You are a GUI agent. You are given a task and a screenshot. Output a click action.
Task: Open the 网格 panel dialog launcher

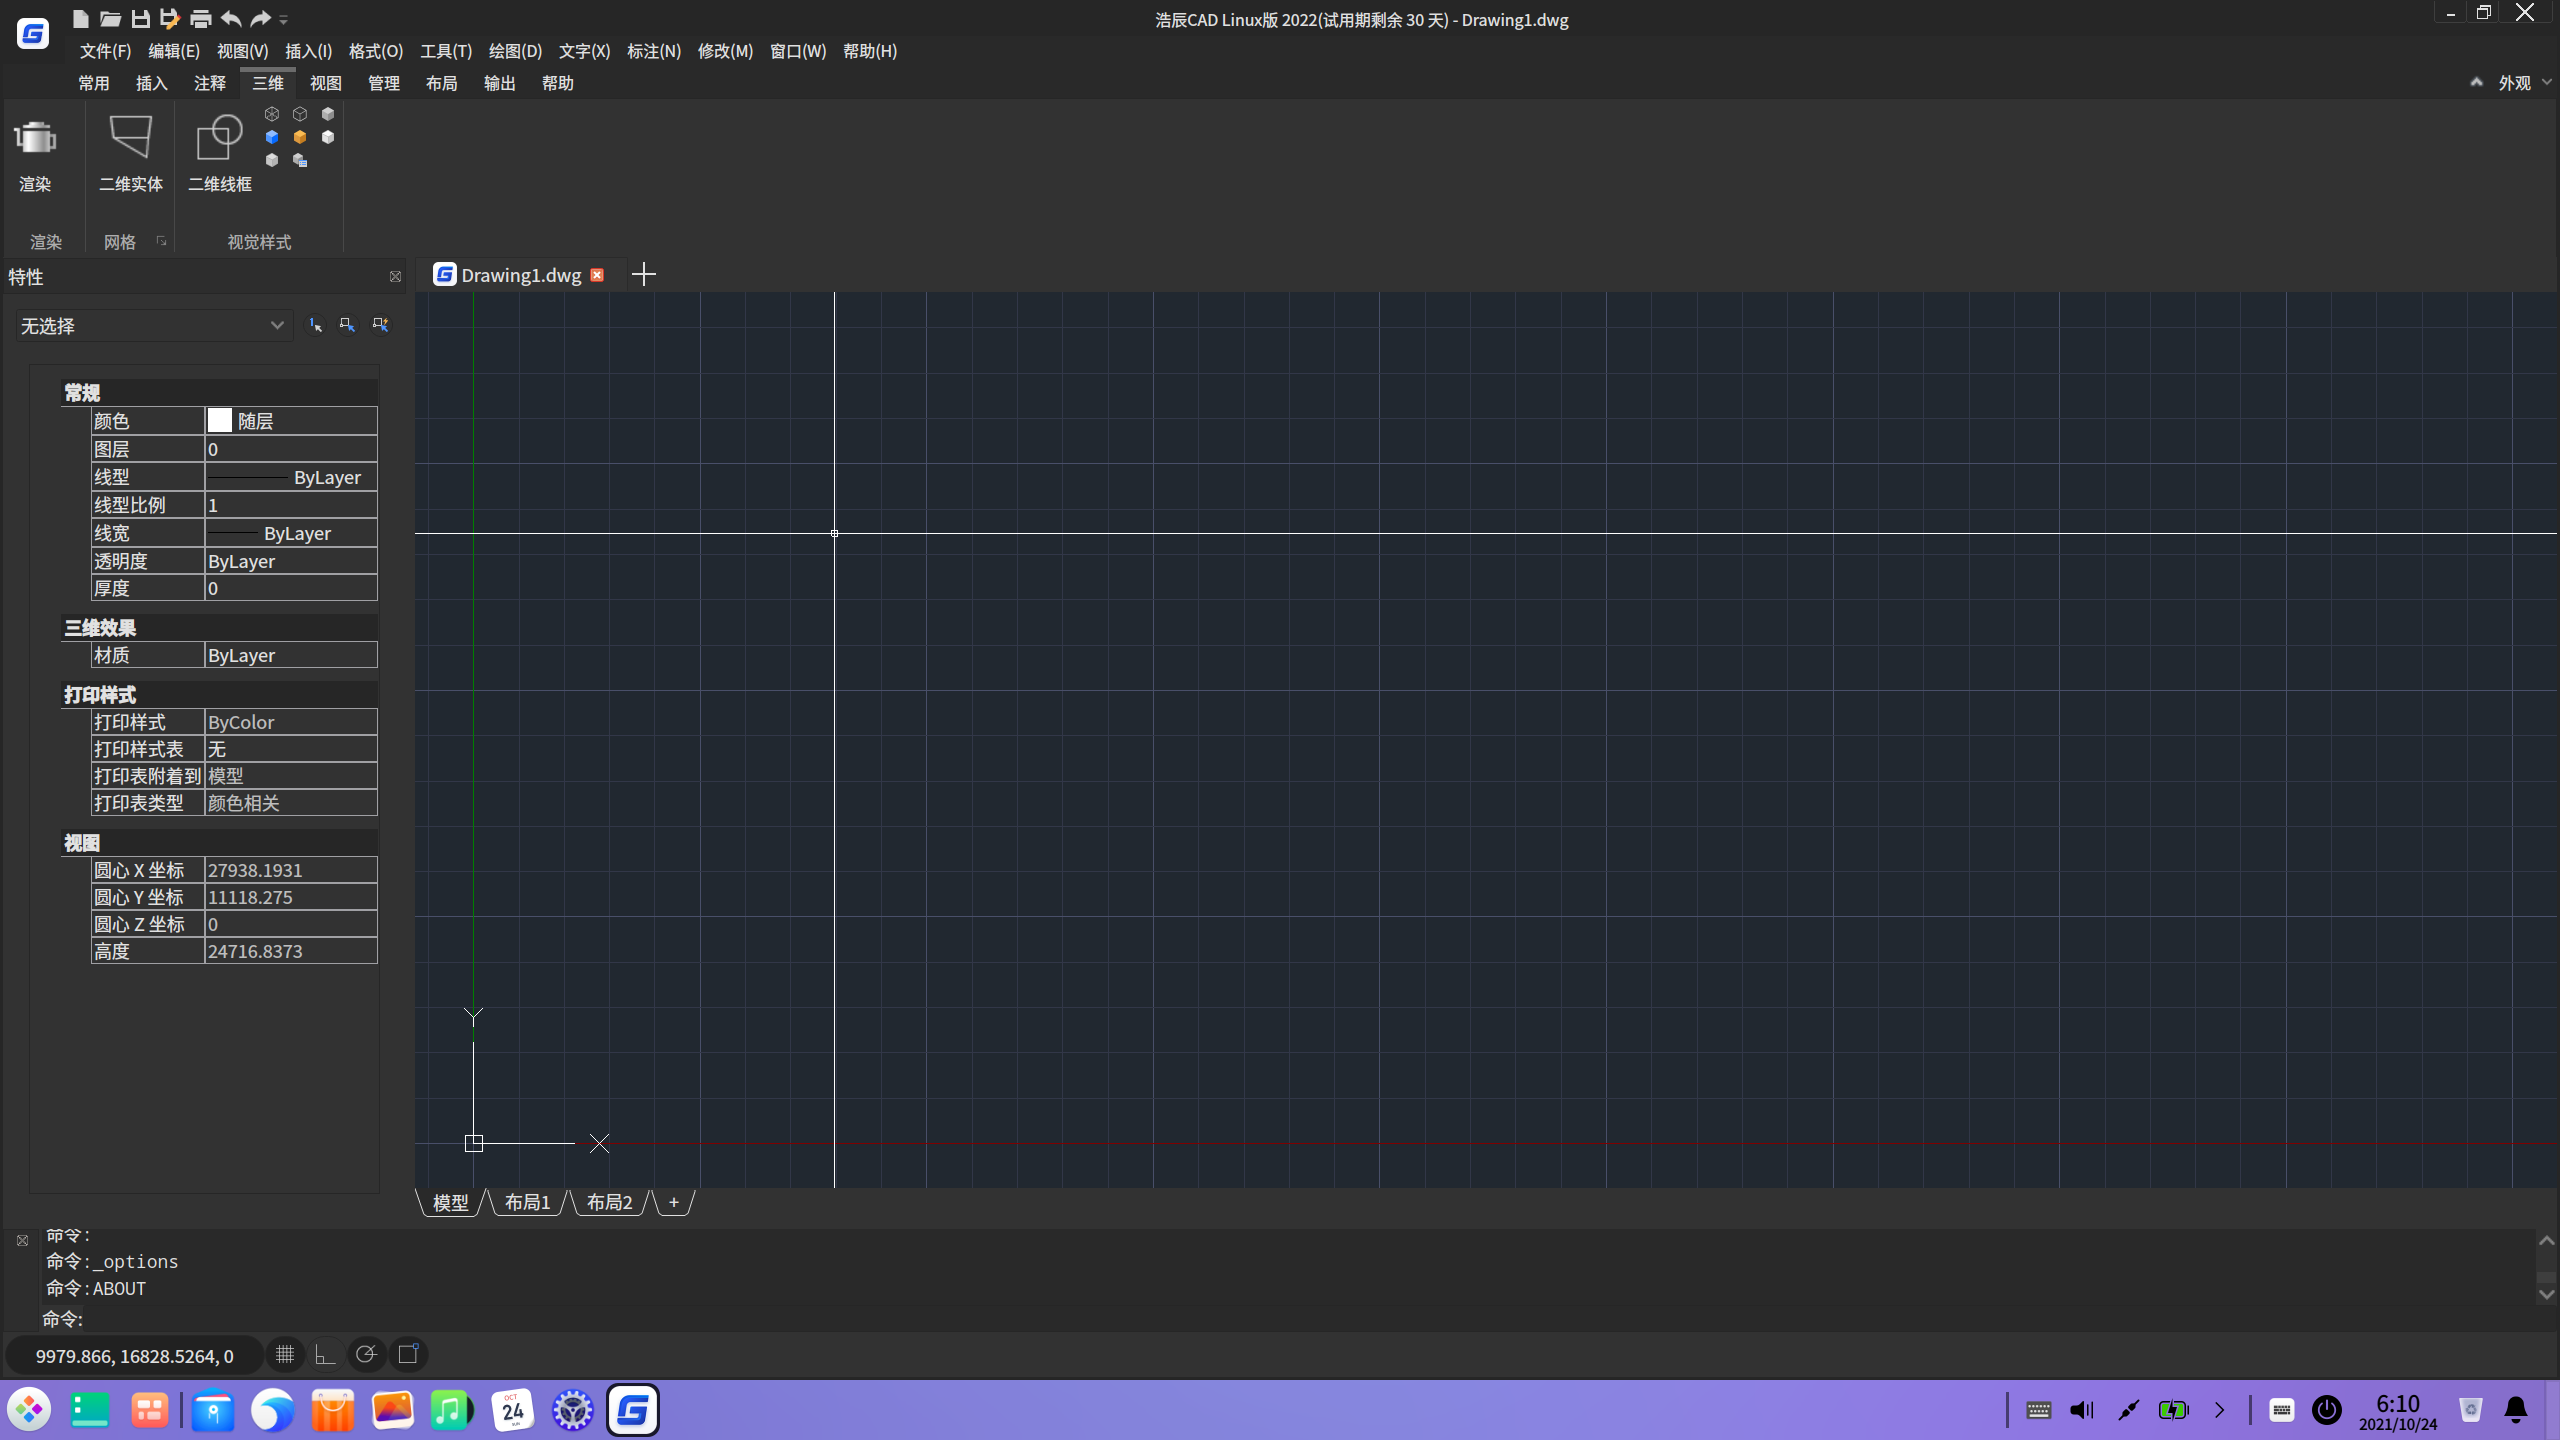coord(161,241)
